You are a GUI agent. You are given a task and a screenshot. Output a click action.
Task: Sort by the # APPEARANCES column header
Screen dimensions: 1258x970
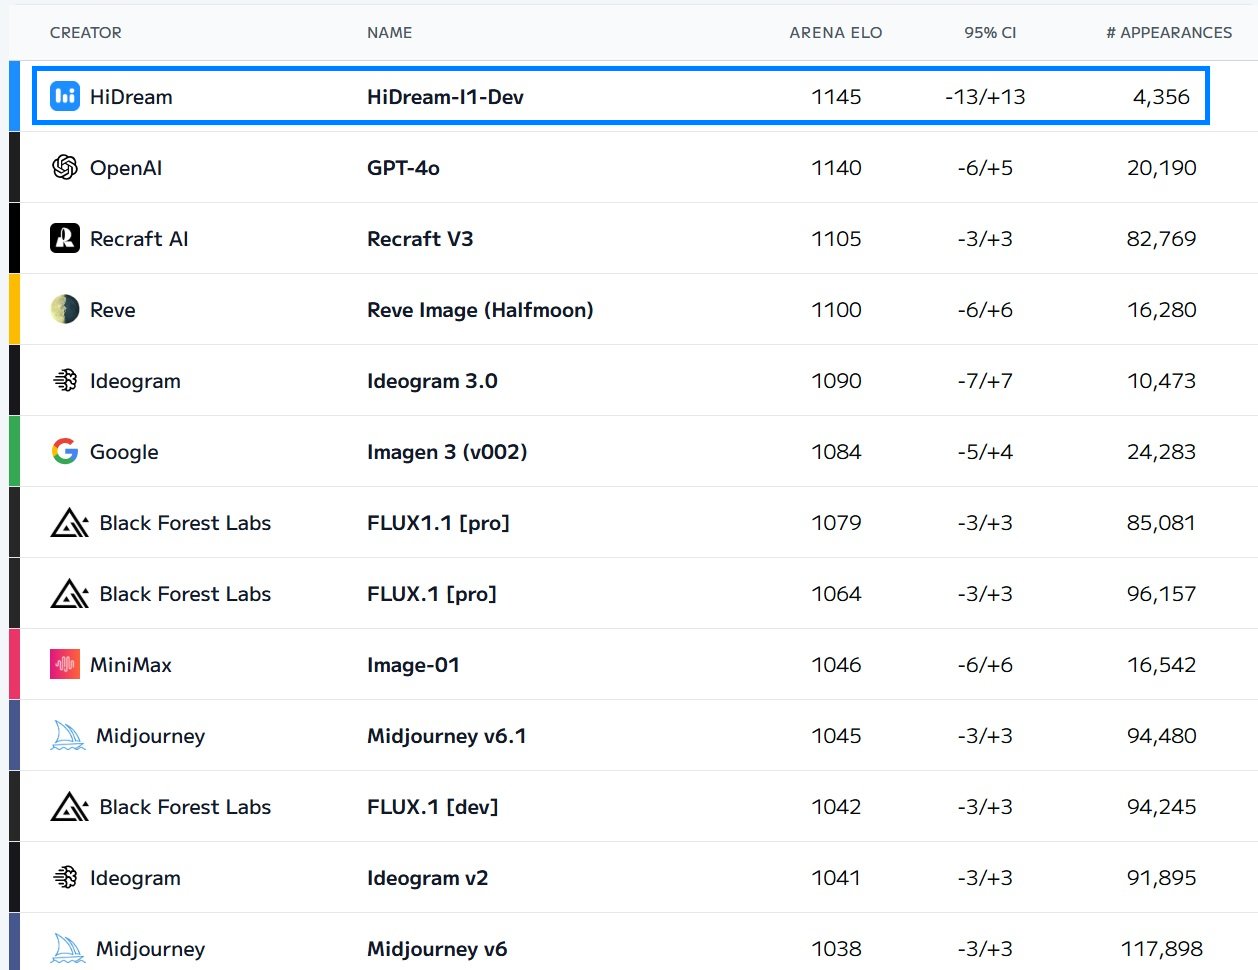[1169, 32]
